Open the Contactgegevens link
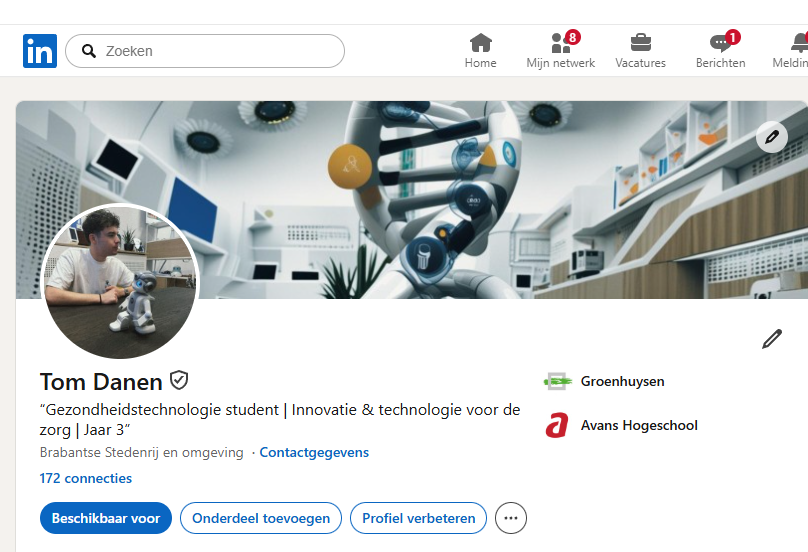This screenshot has width=808, height=552. coord(314,452)
